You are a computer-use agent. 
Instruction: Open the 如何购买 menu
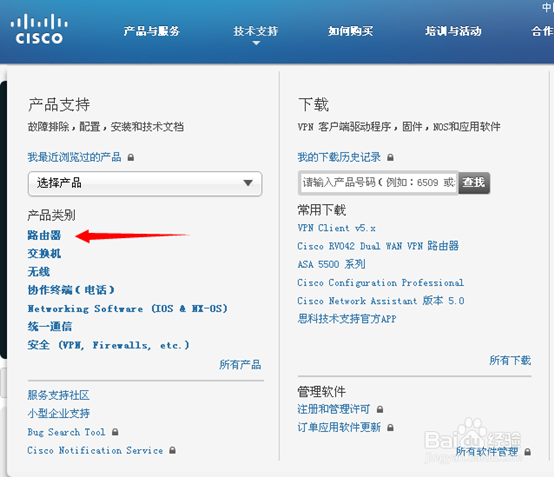[x=350, y=31]
